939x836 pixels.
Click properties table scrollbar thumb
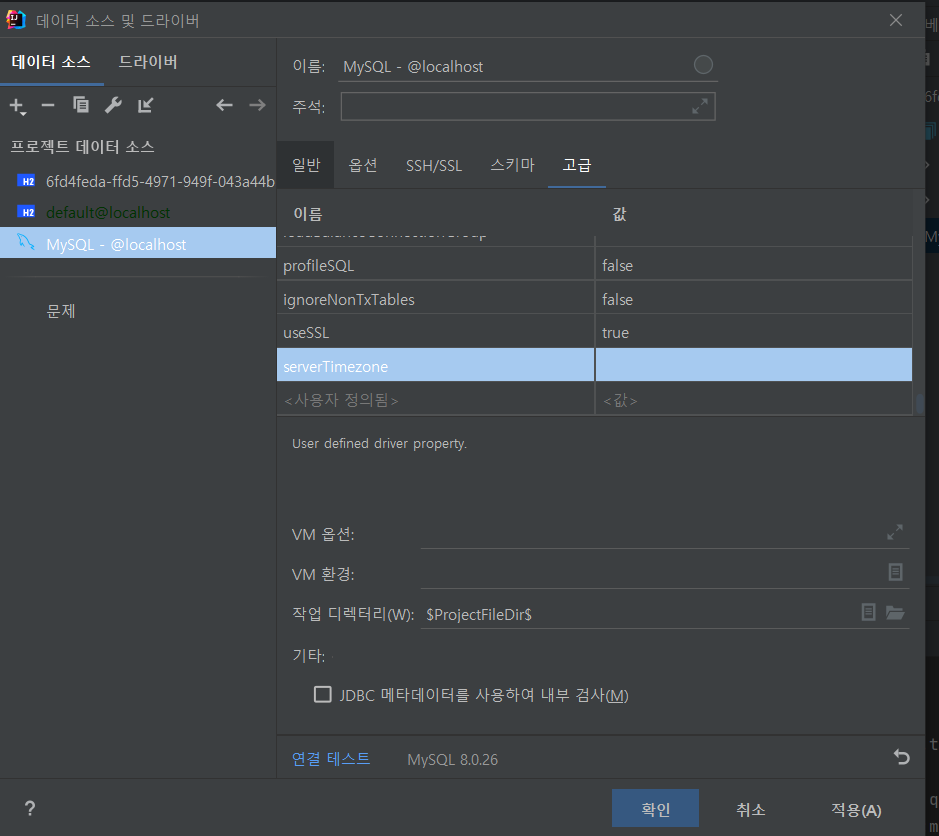click(x=919, y=403)
